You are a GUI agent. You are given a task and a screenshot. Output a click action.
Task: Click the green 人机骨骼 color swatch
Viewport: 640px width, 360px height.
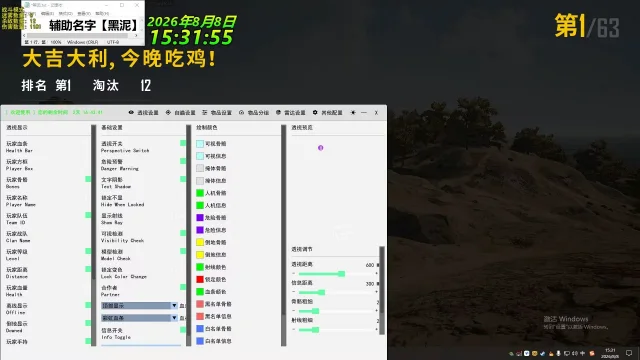pyautogui.click(x=200, y=193)
